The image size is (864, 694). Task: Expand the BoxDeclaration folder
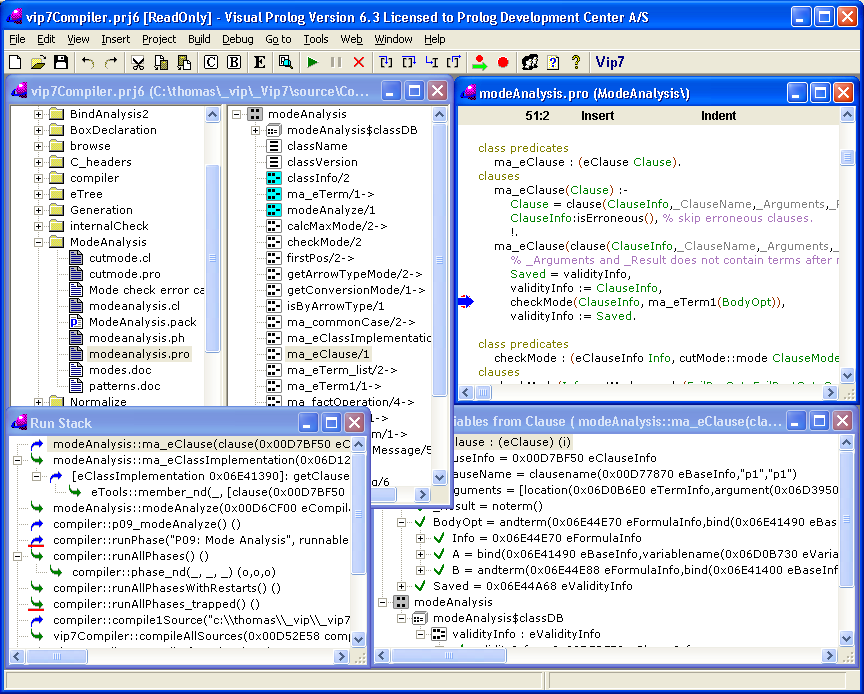(x=38, y=131)
